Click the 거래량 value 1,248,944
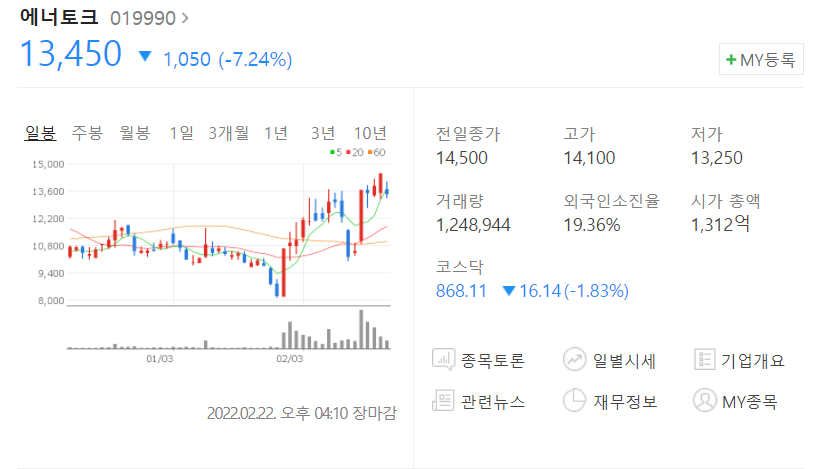This screenshot has width=818, height=469. coord(473,225)
